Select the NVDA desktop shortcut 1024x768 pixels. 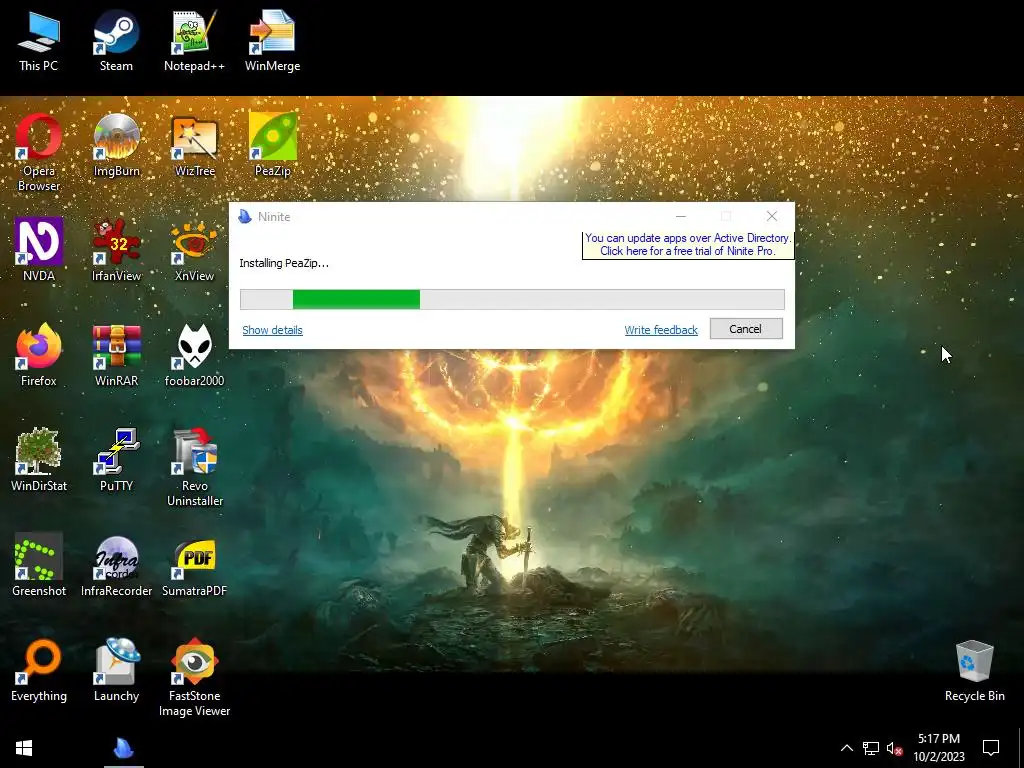click(39, 250)
